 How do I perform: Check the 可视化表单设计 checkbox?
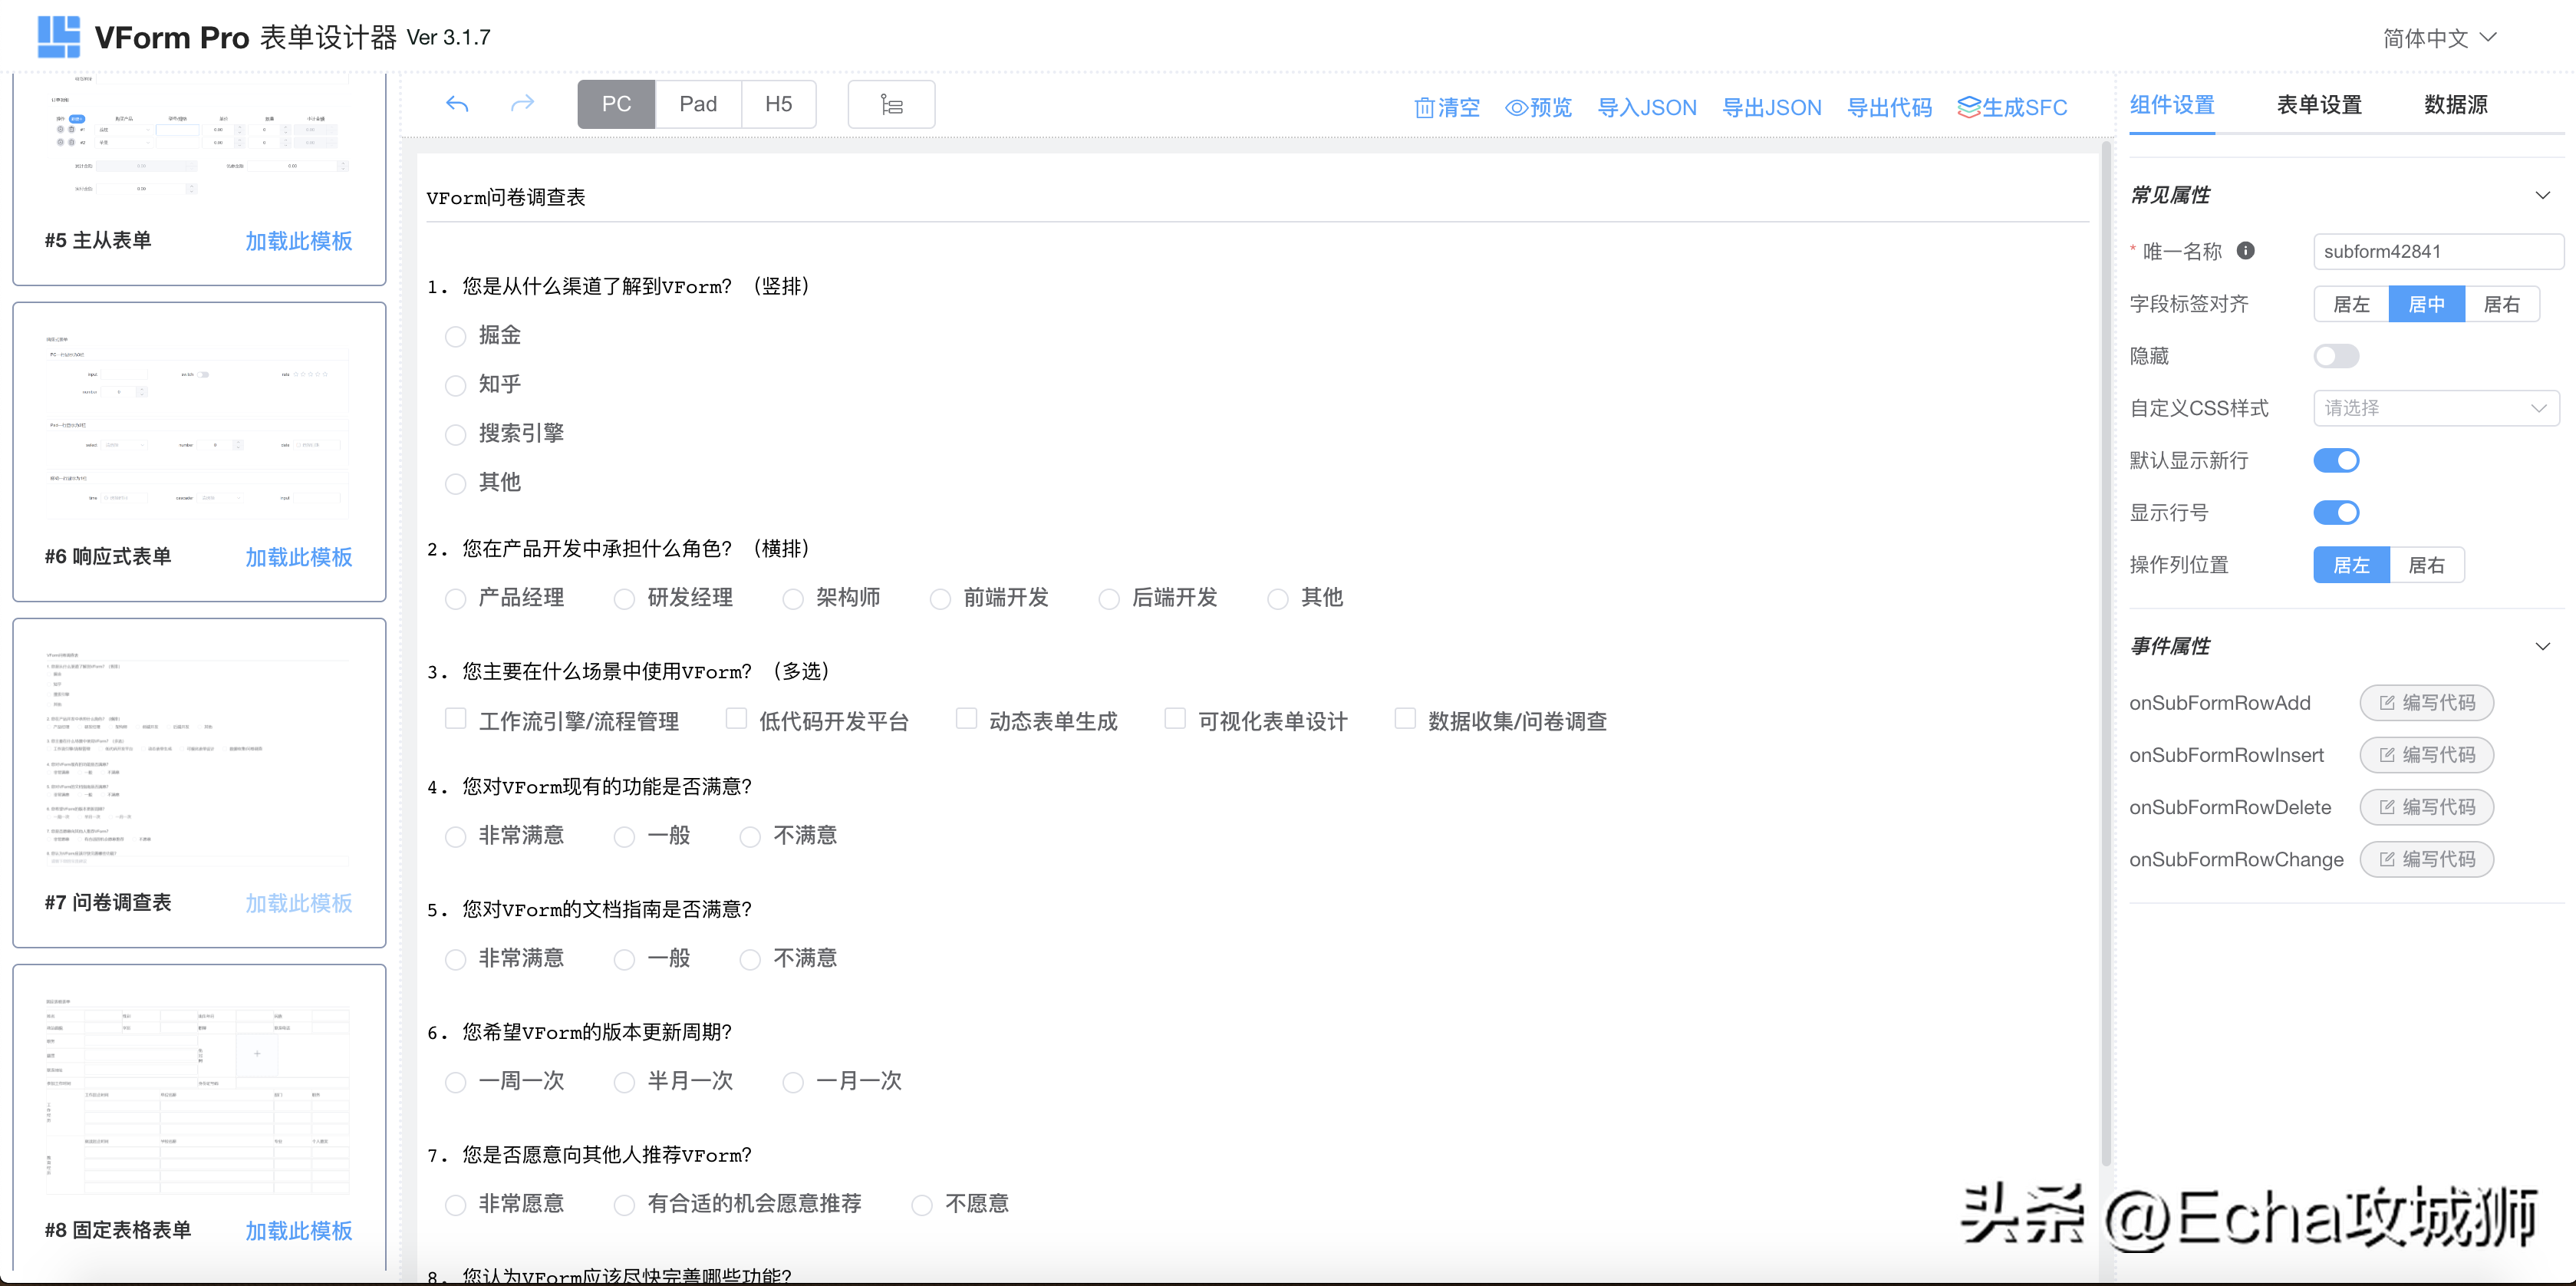coord(1175,719)
